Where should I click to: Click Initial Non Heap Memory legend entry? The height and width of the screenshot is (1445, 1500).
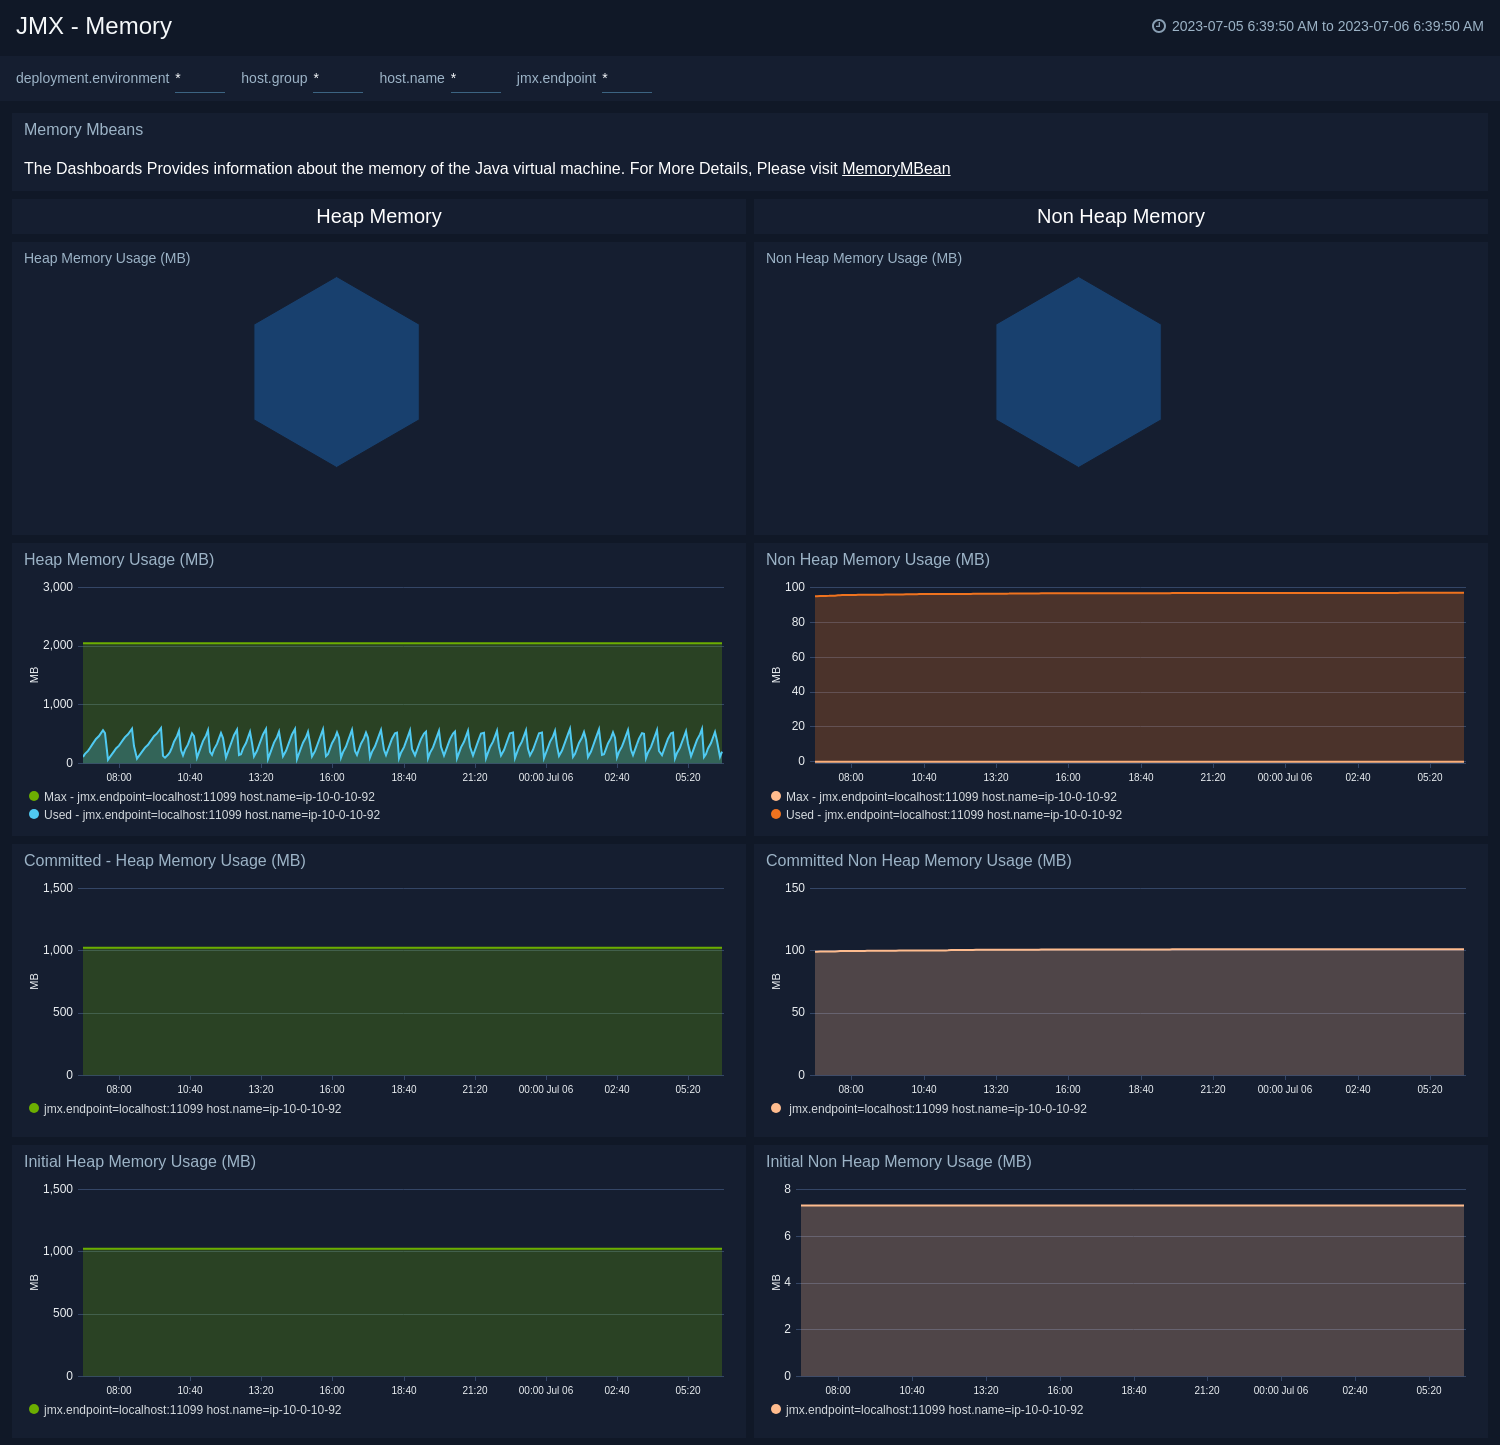[x=927, y=1410]
